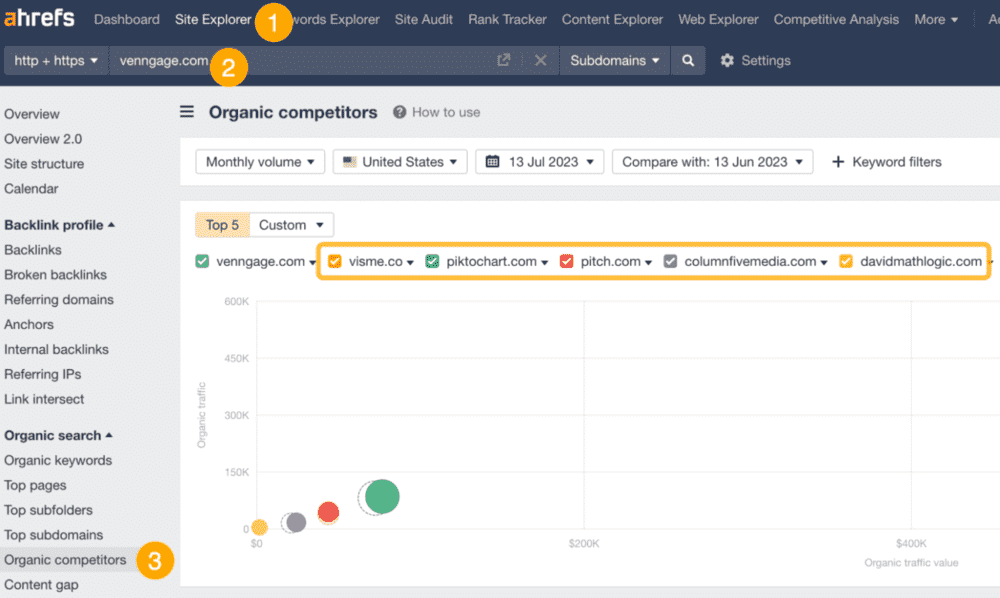Viewport: 1000px width, 598px height.
Task: Open Rank Tracker in top navigation
Action: [x=507, y=20]
